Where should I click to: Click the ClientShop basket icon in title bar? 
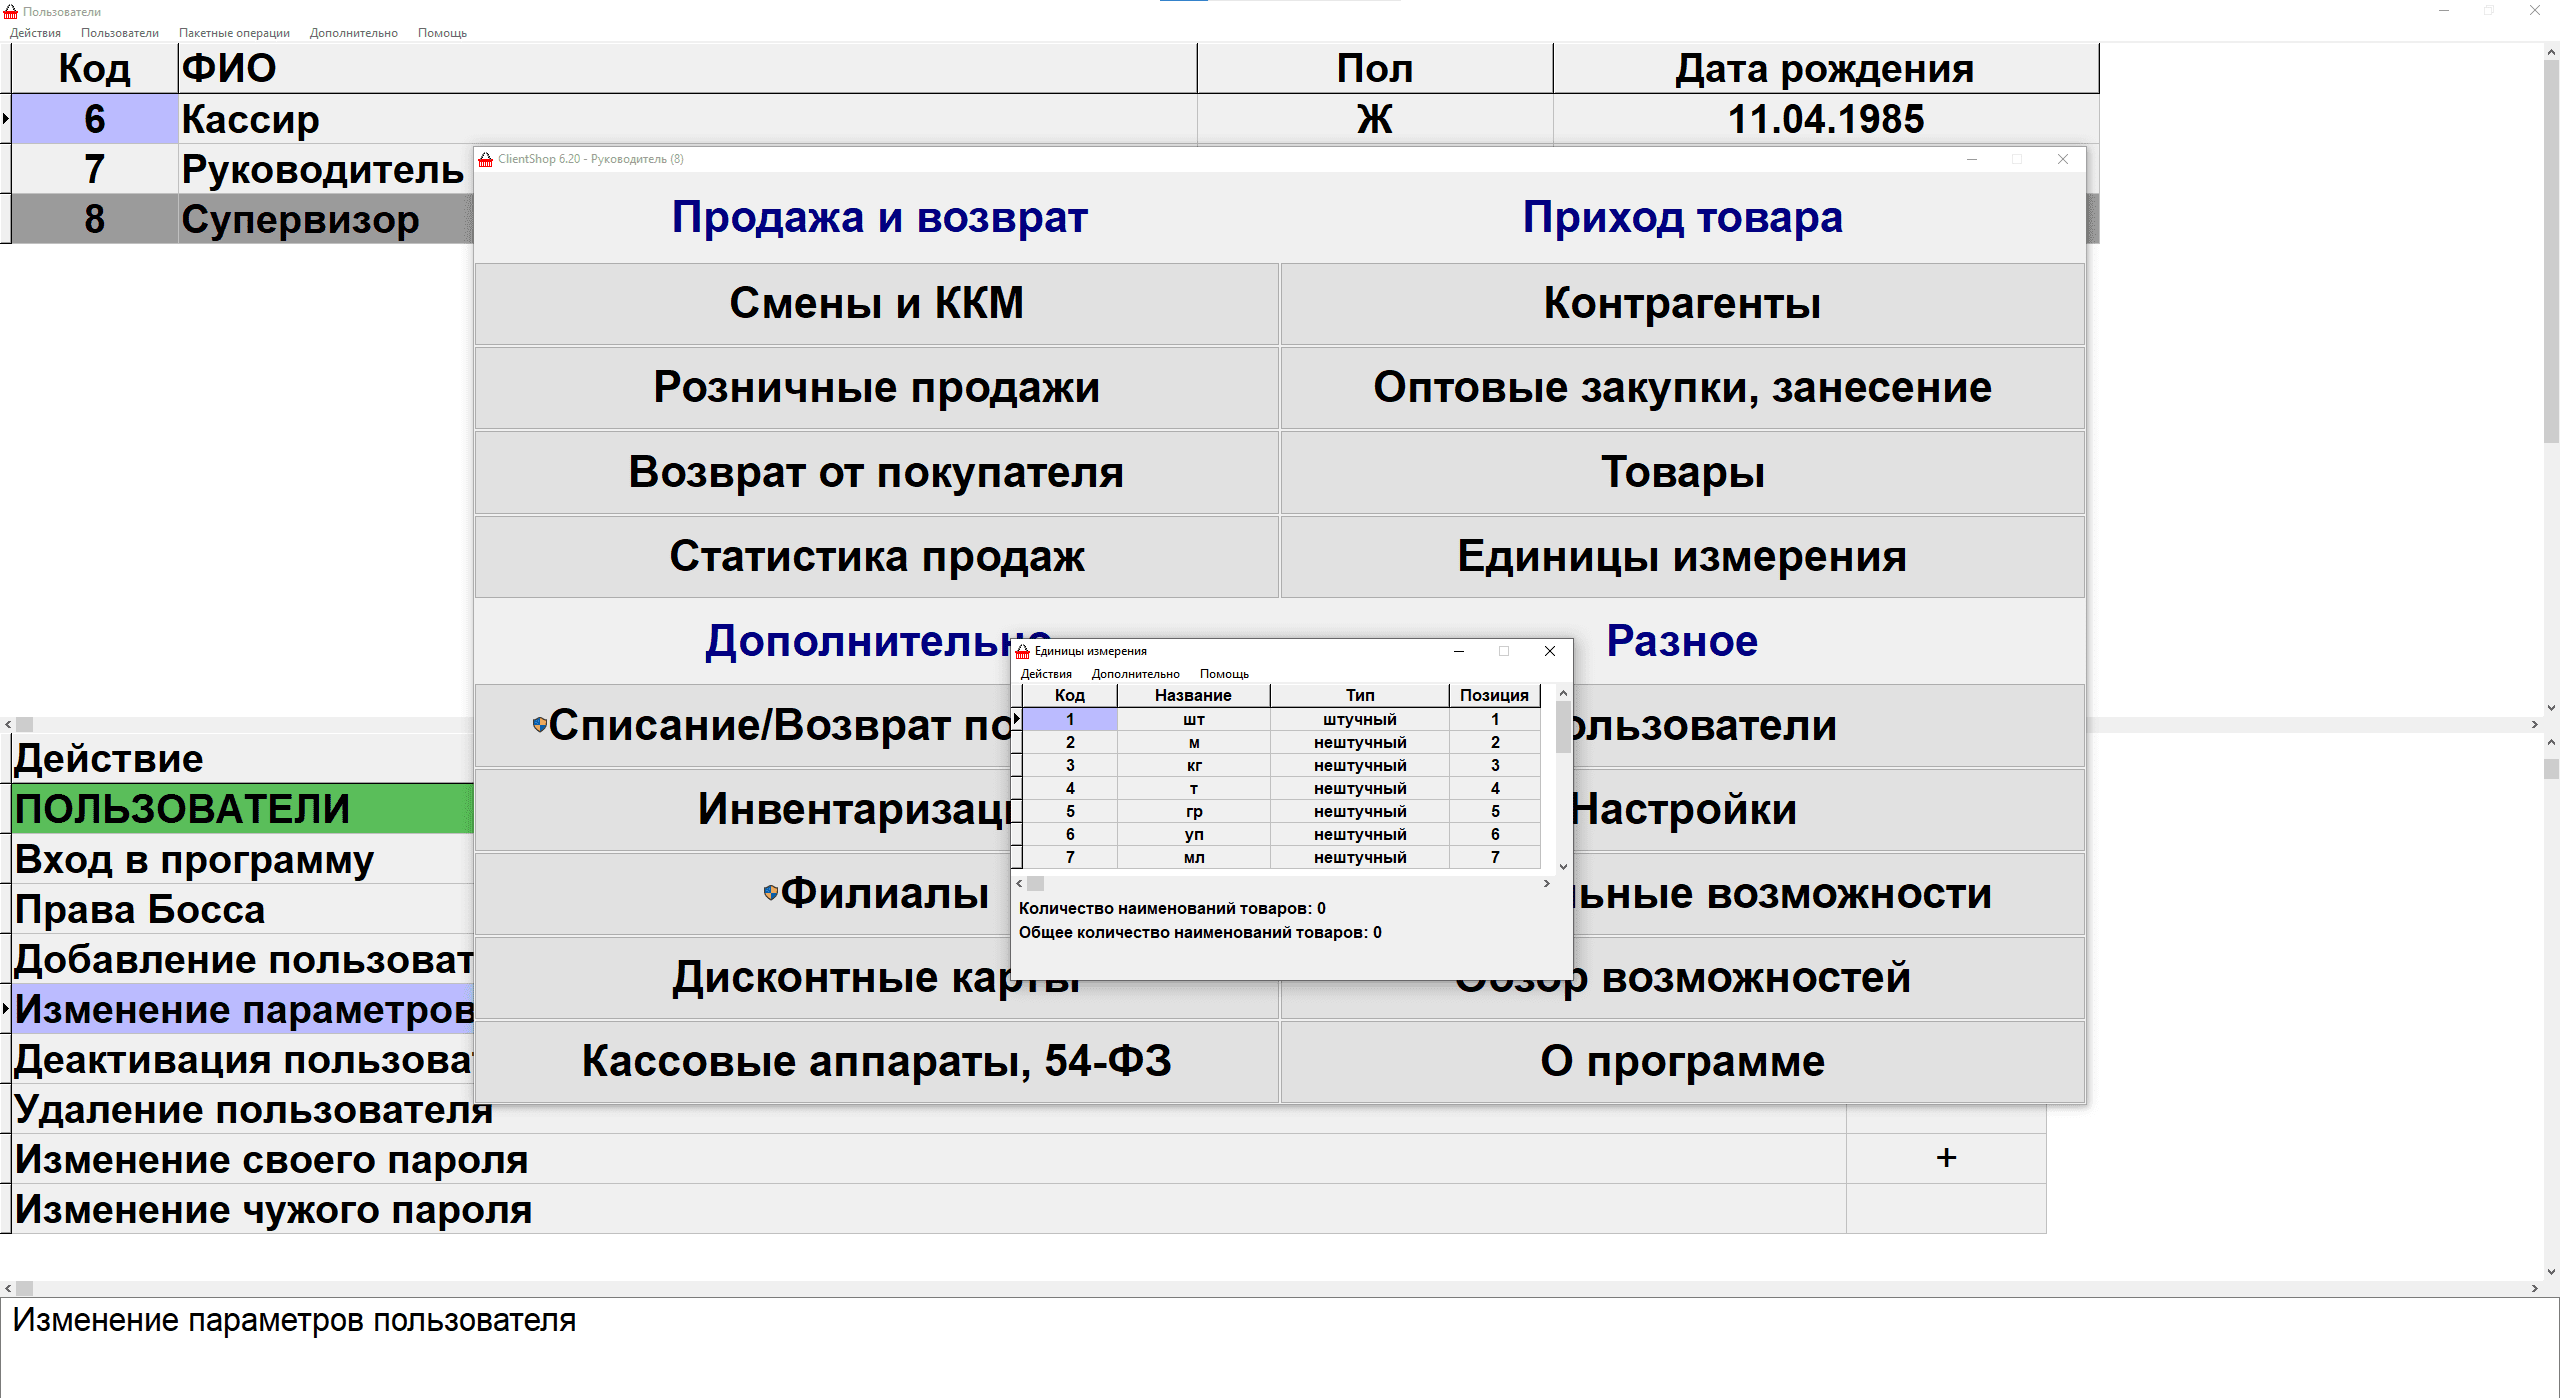click(486, 159)
